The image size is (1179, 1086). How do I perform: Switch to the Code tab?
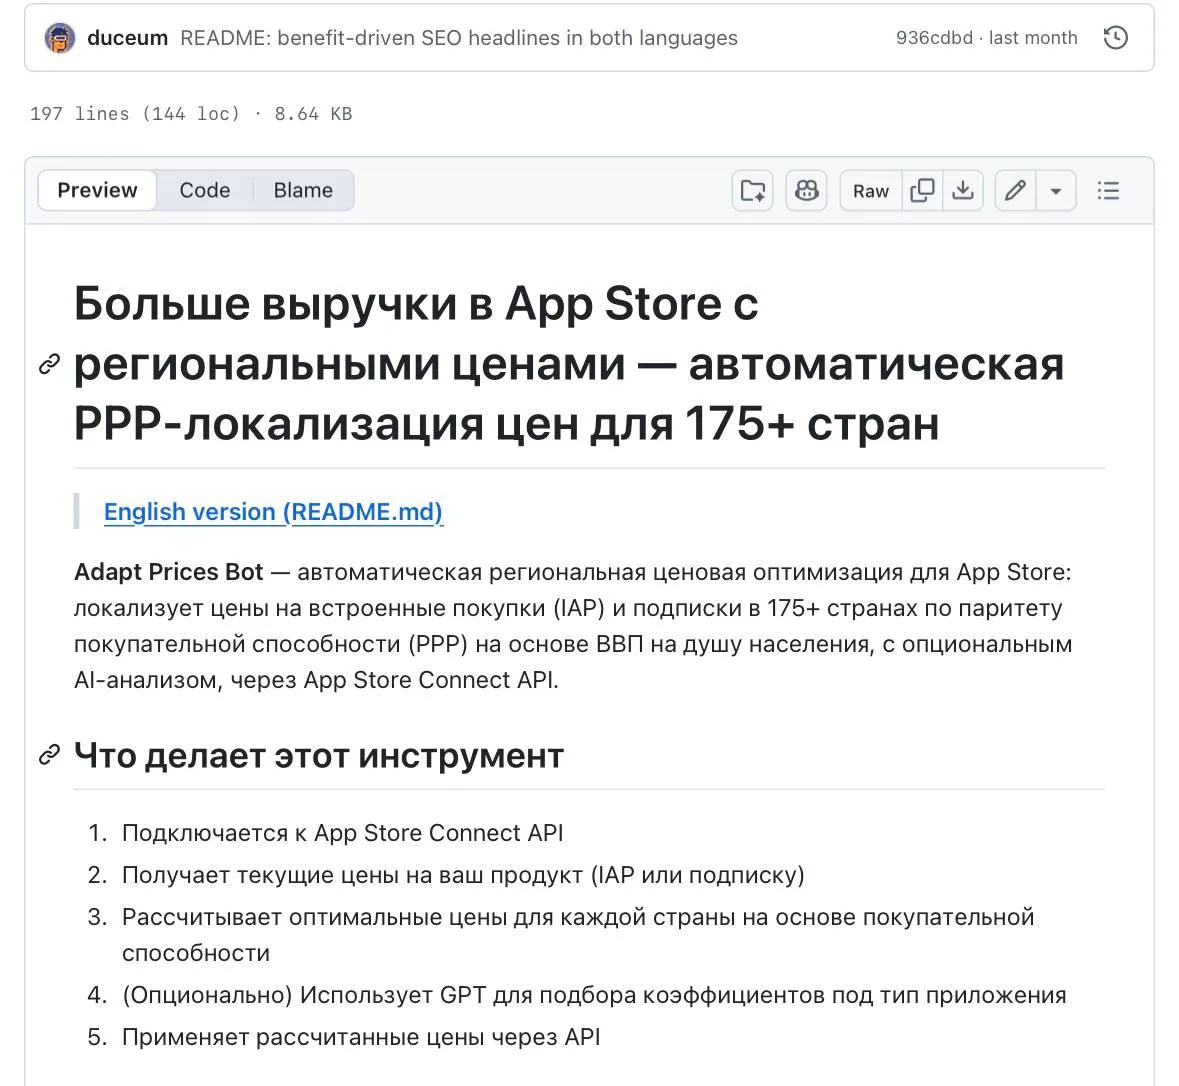205,190
